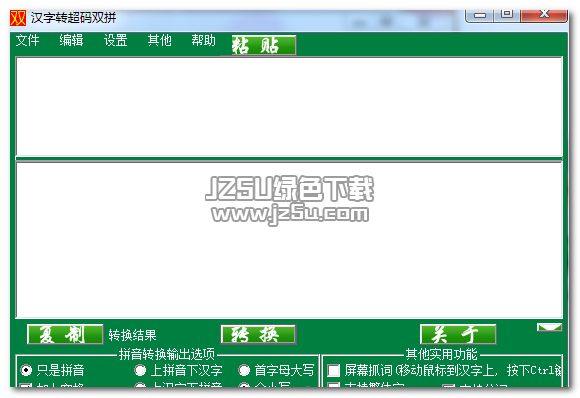580x398 pixels.
Task: Click the red 双 application icon in title bar
Action: (x=18, y=17)
